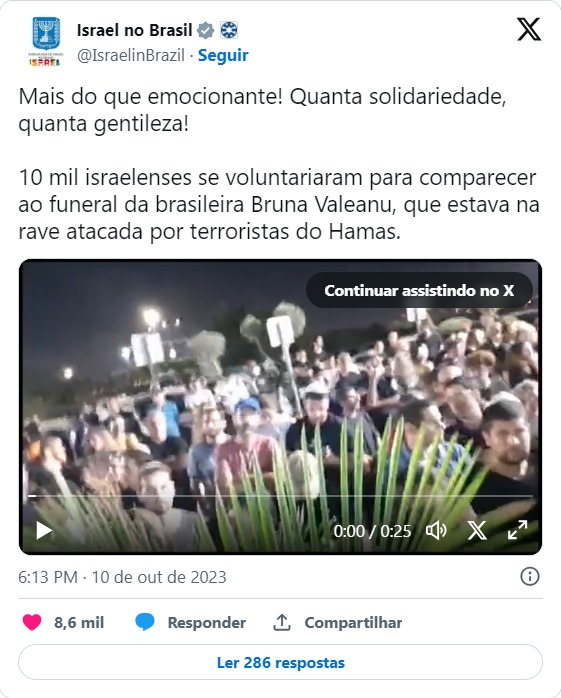Image resolution: width=561 pixels, height=698 pixels.
Task: Click the government affiliation badge icon
Action: coord(229,30)
